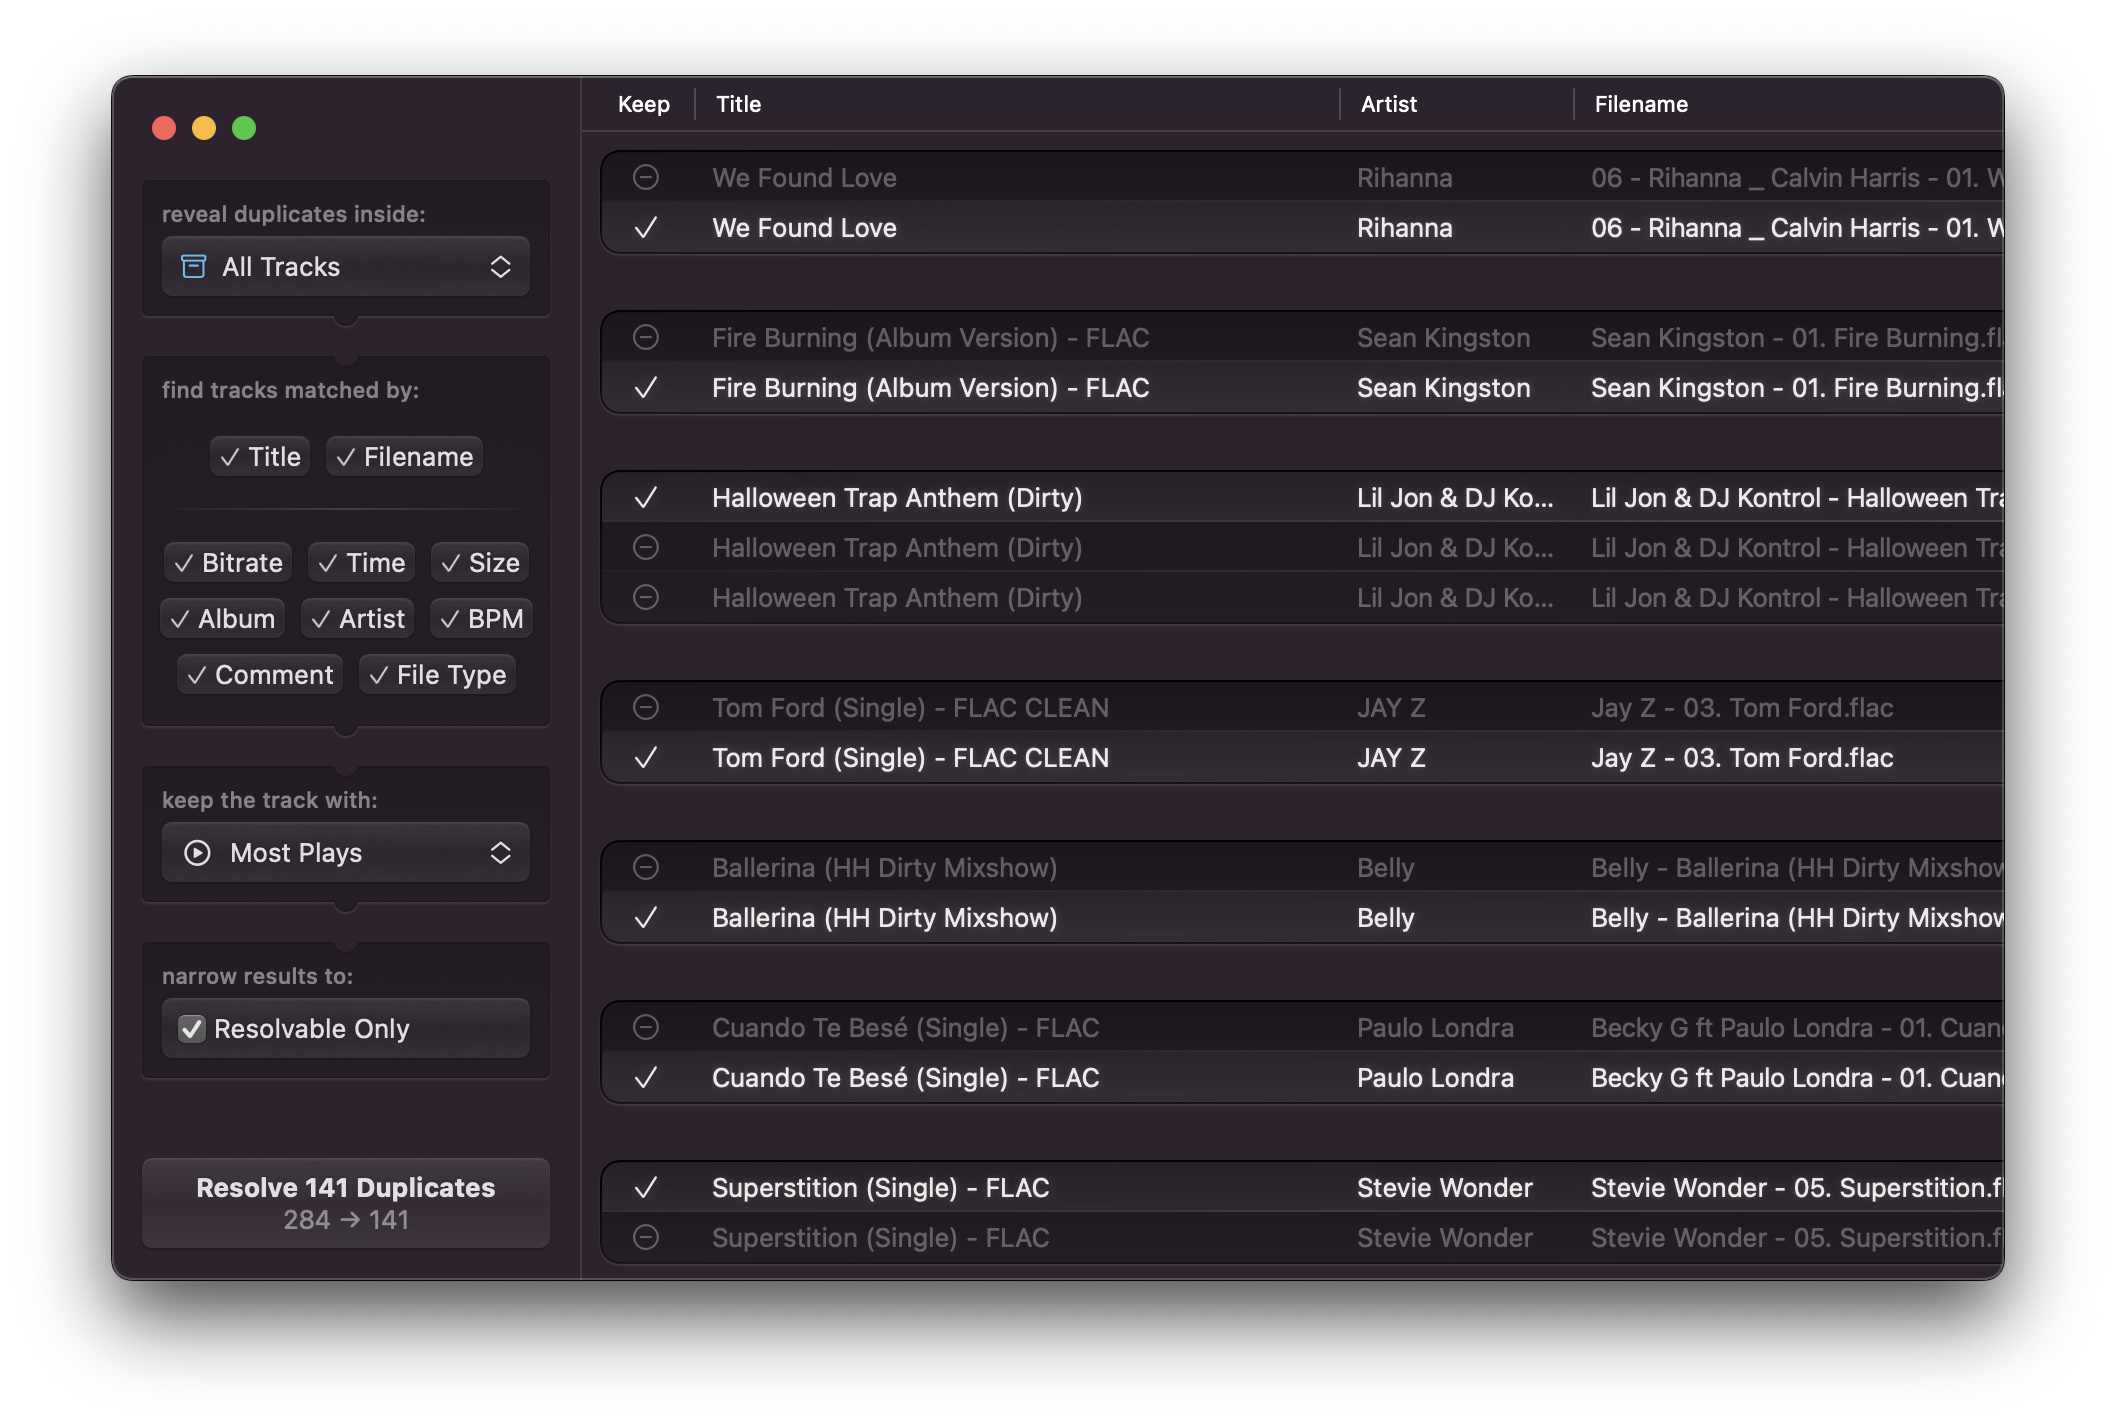This screenshot has height=1428, width=2116.
Task: Open the Most Plays dropdown
Action: point(345,852)
